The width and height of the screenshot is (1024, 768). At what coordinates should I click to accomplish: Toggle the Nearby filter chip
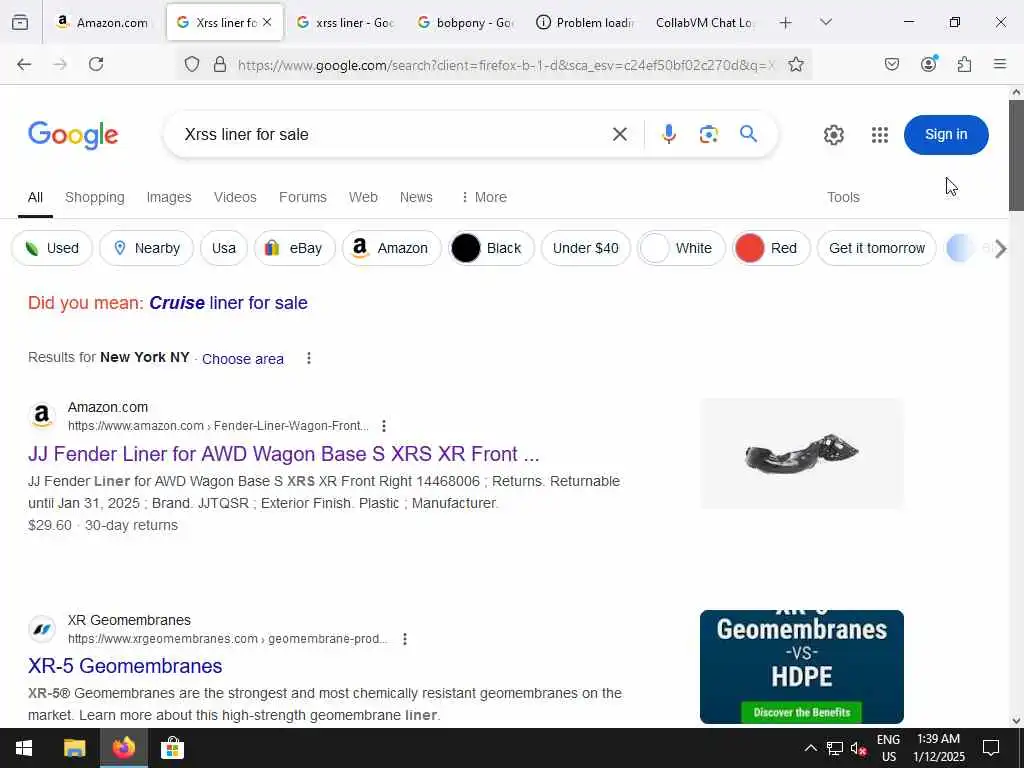tap(146, 248)
